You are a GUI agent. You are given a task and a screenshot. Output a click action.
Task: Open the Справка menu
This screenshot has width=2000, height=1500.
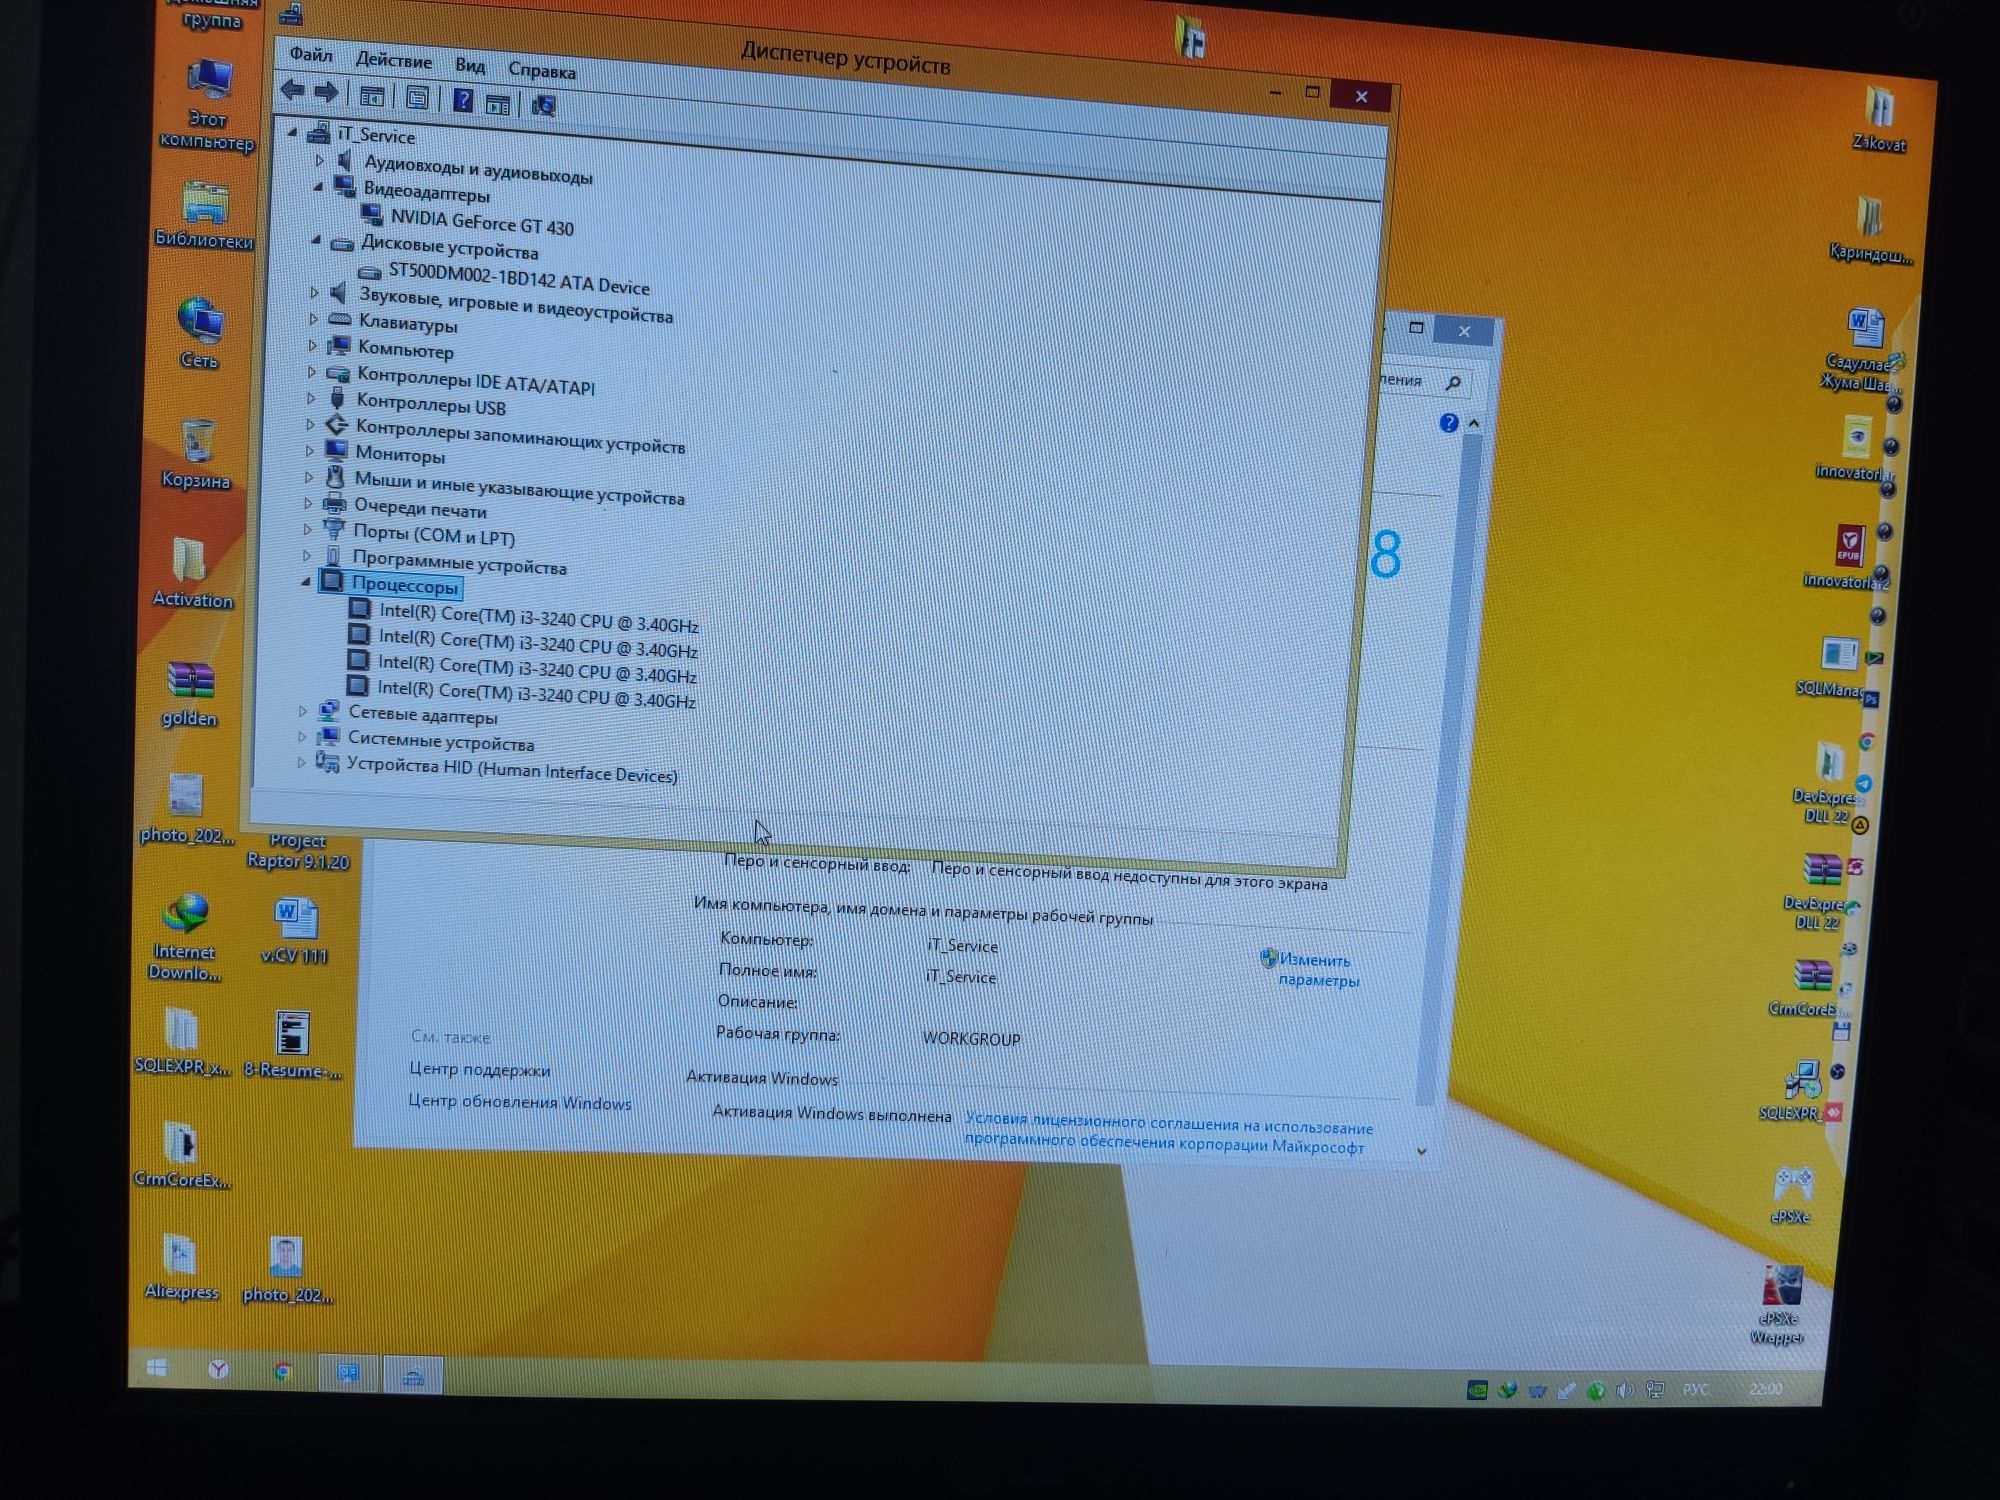tap(542, 71)
